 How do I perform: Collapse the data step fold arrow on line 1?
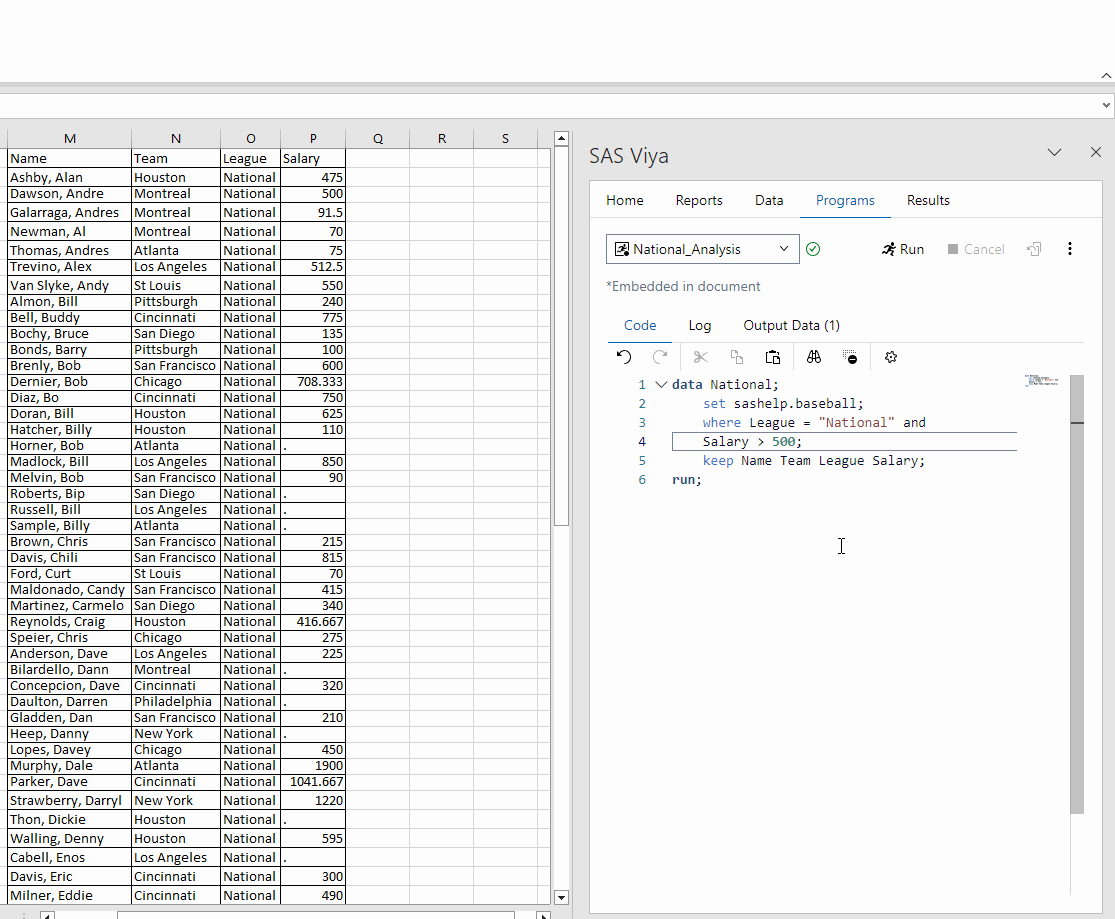tap(660, 385)
